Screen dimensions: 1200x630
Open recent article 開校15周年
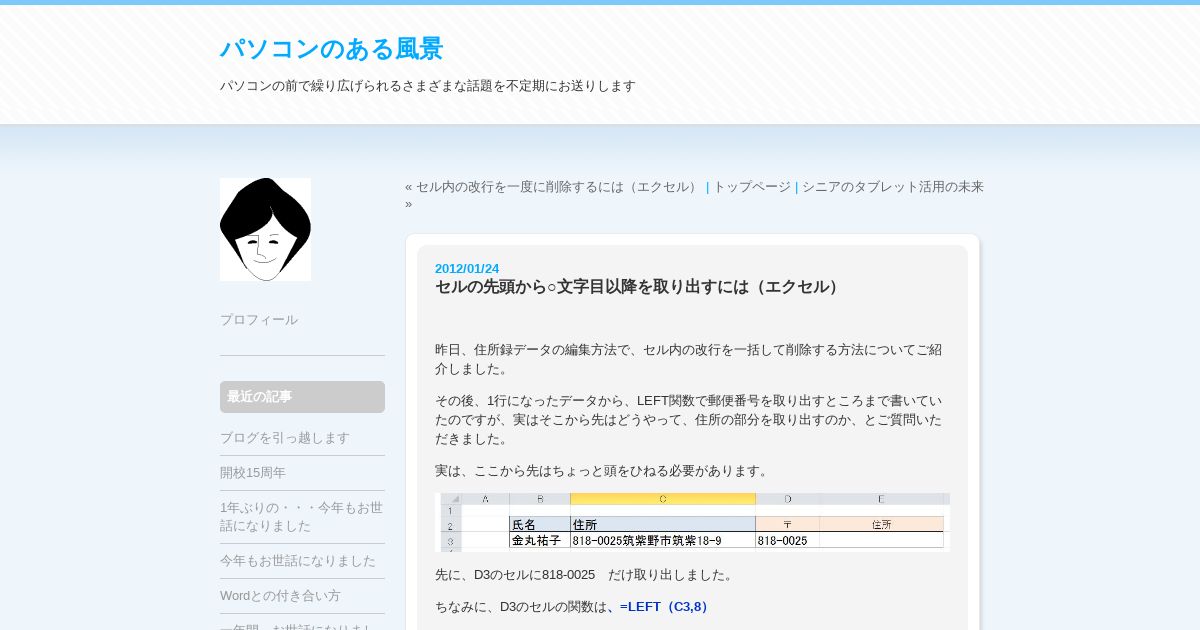pyautogui.click(x=253, y=473)
